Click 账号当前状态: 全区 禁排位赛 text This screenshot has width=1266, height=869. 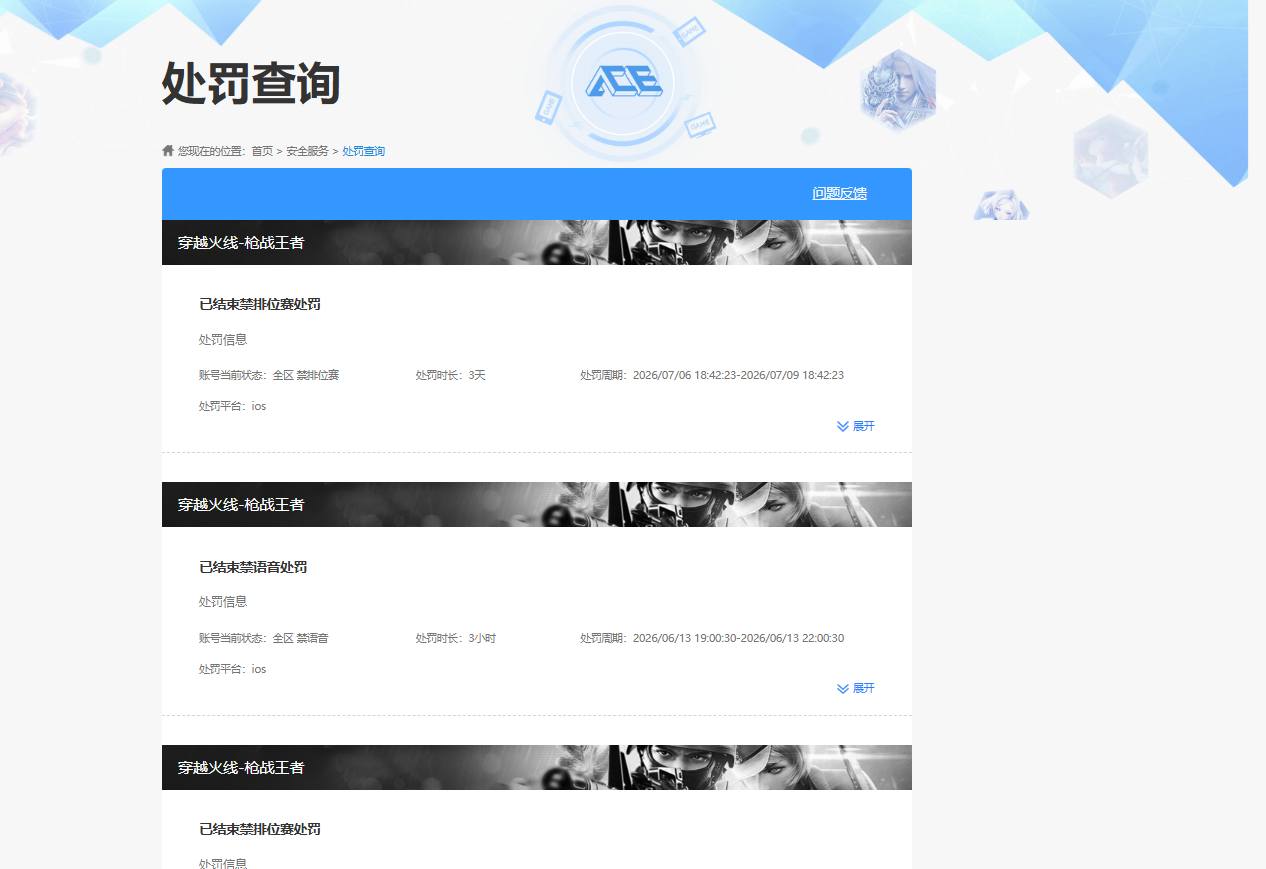pyautogui.click(x=269, y=375)
